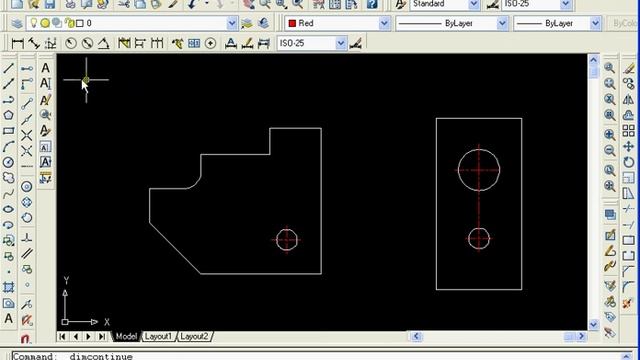
Task: Switch to the Model tab
Action: (126, 336)
